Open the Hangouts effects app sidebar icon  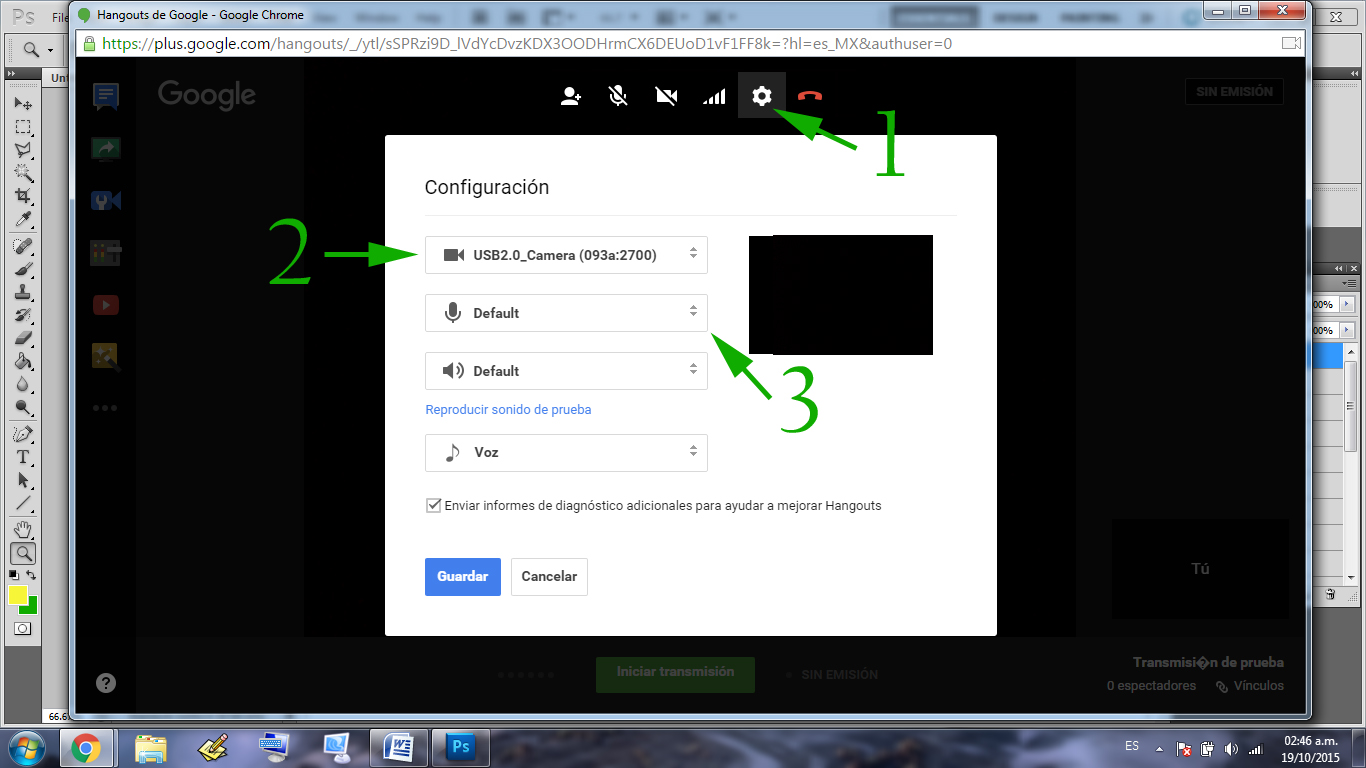click(106, 356)
